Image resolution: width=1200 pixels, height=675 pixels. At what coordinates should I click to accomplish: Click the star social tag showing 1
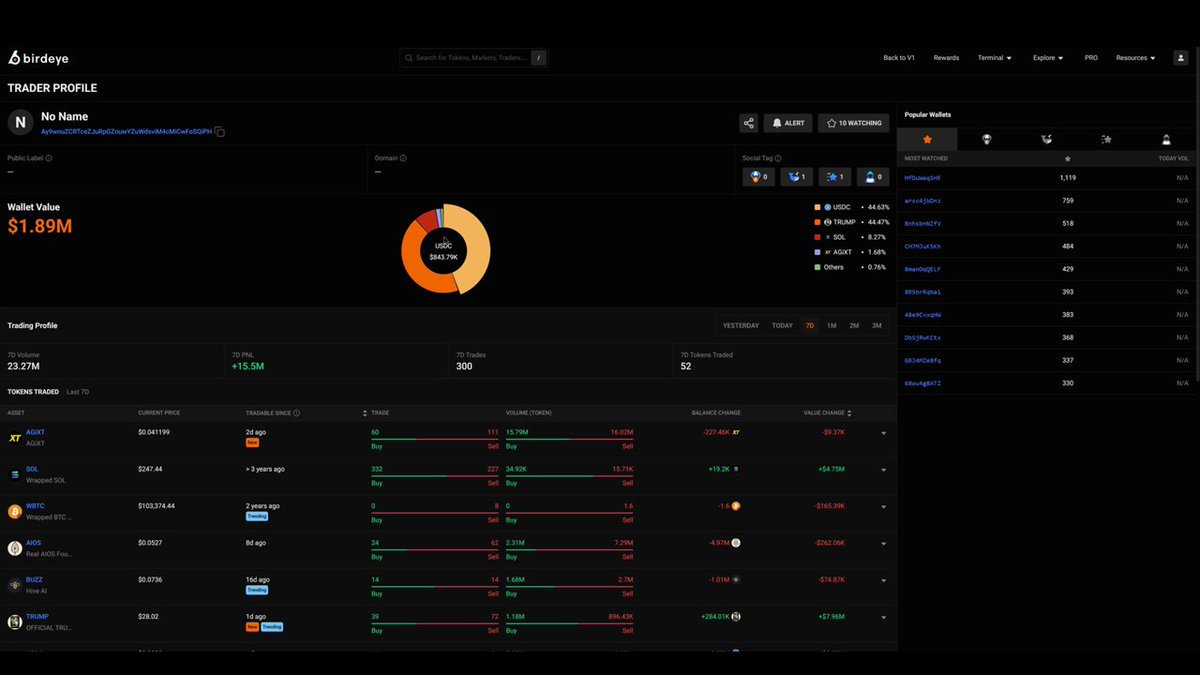click(x=835, y=177)
